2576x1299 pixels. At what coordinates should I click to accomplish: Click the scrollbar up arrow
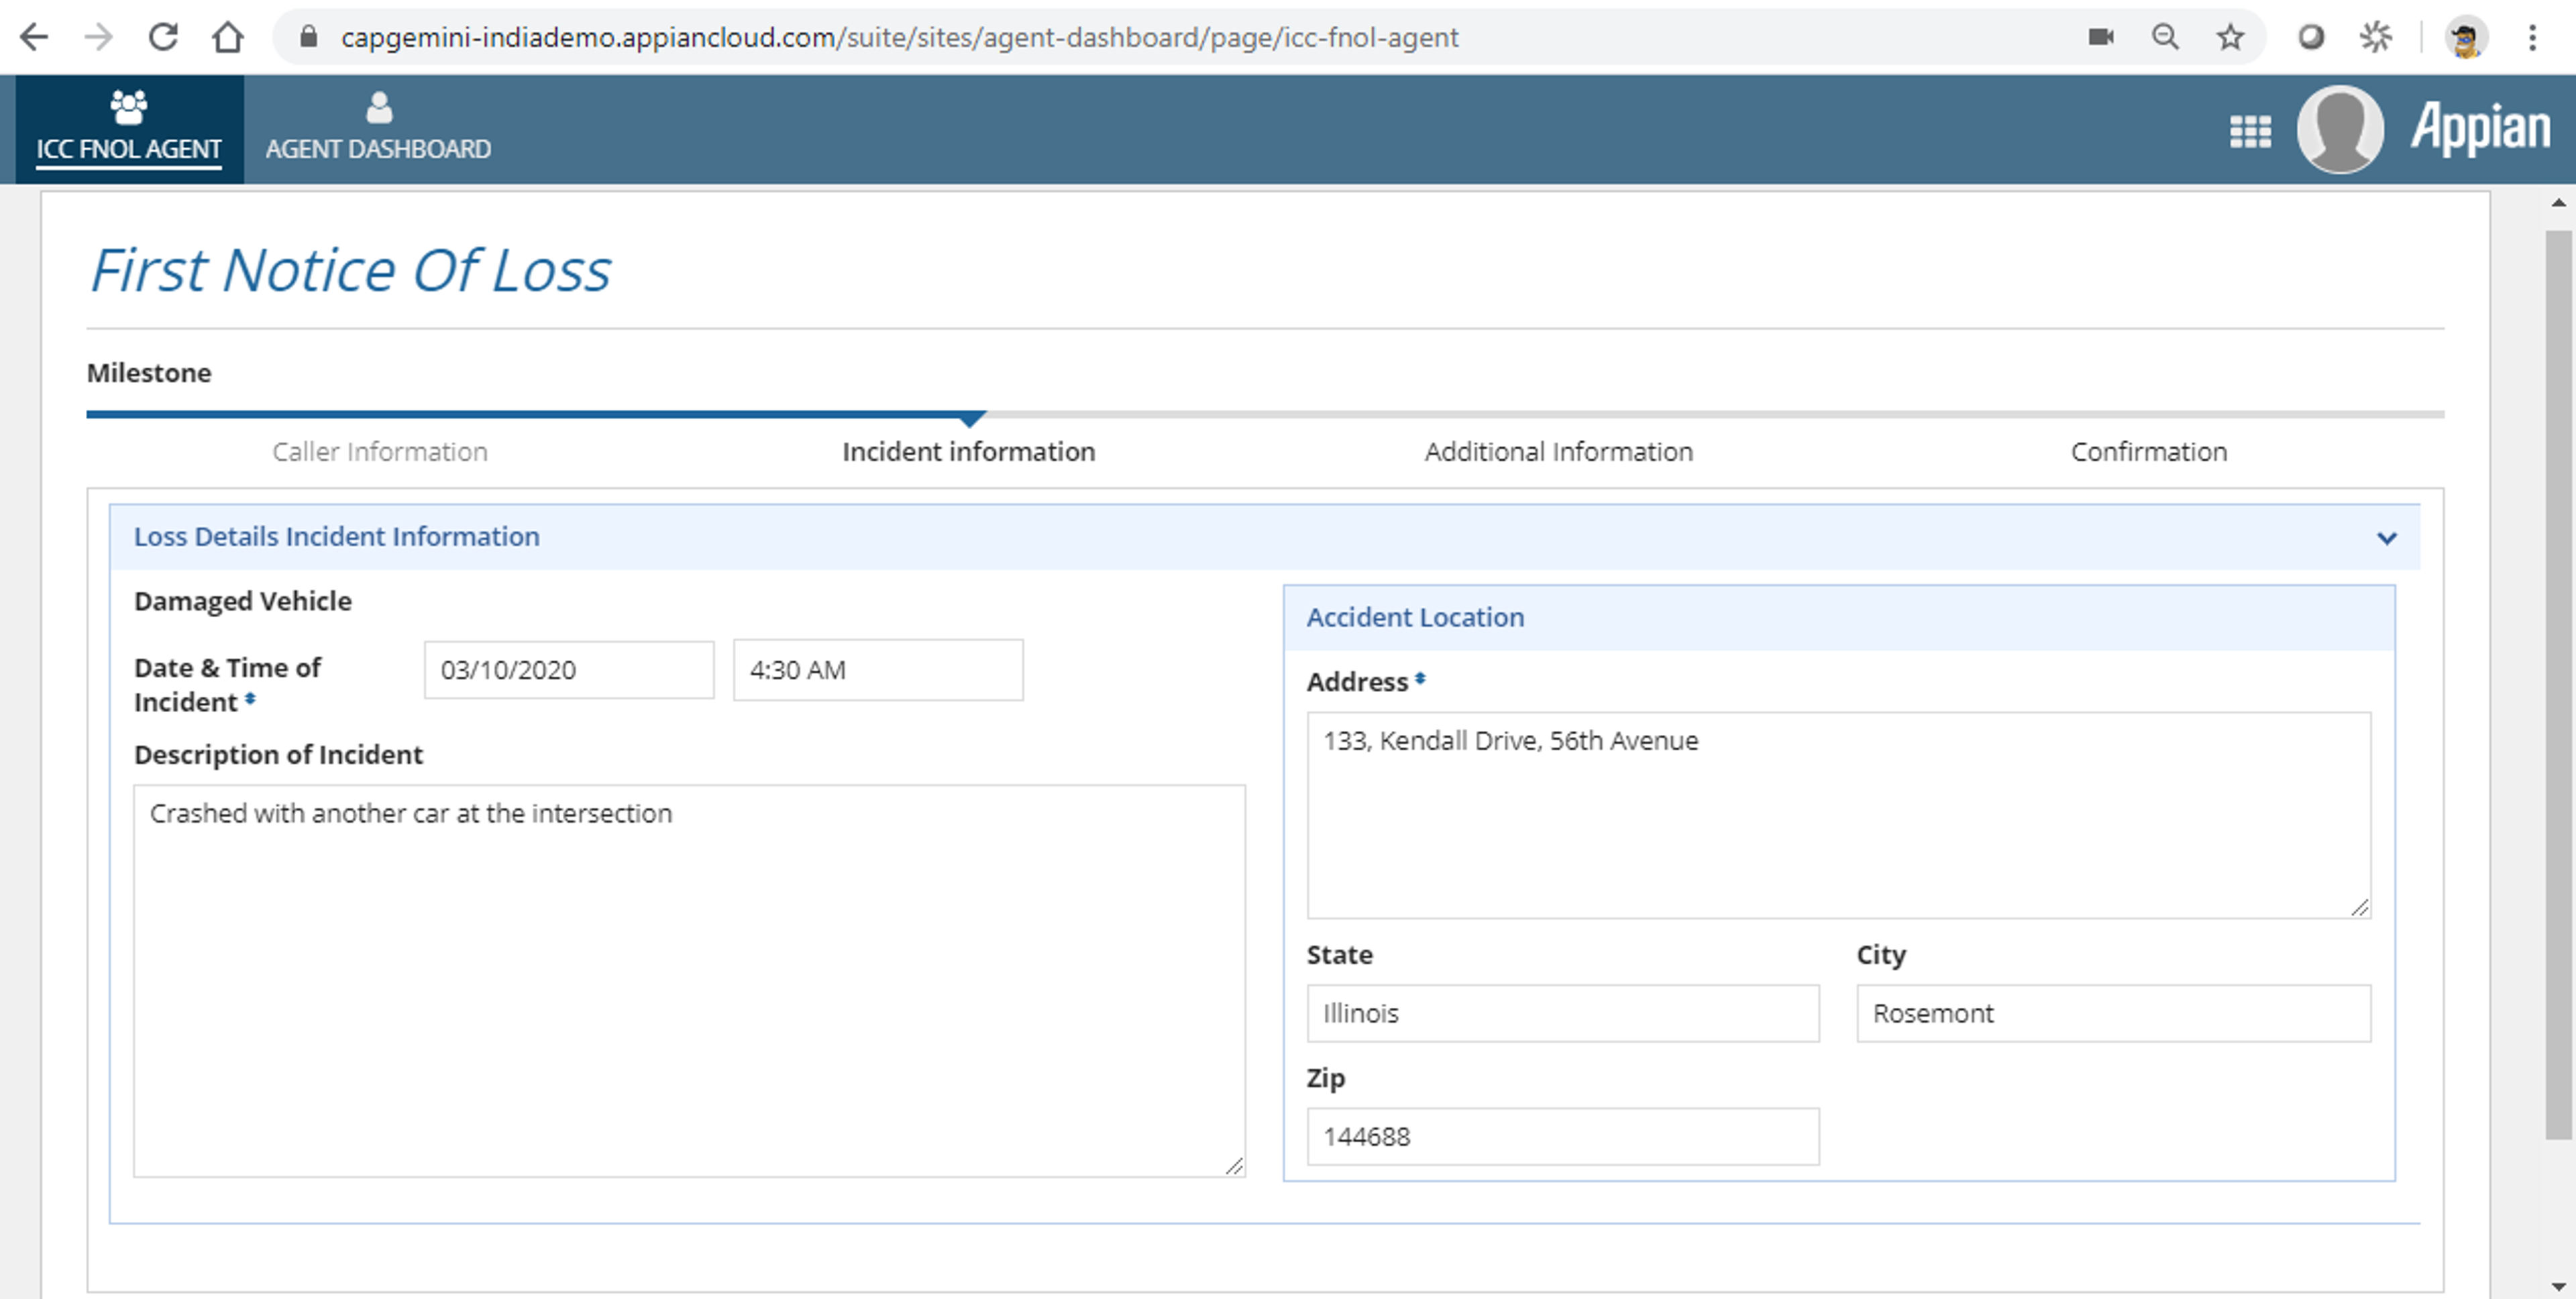point(2558,203)
